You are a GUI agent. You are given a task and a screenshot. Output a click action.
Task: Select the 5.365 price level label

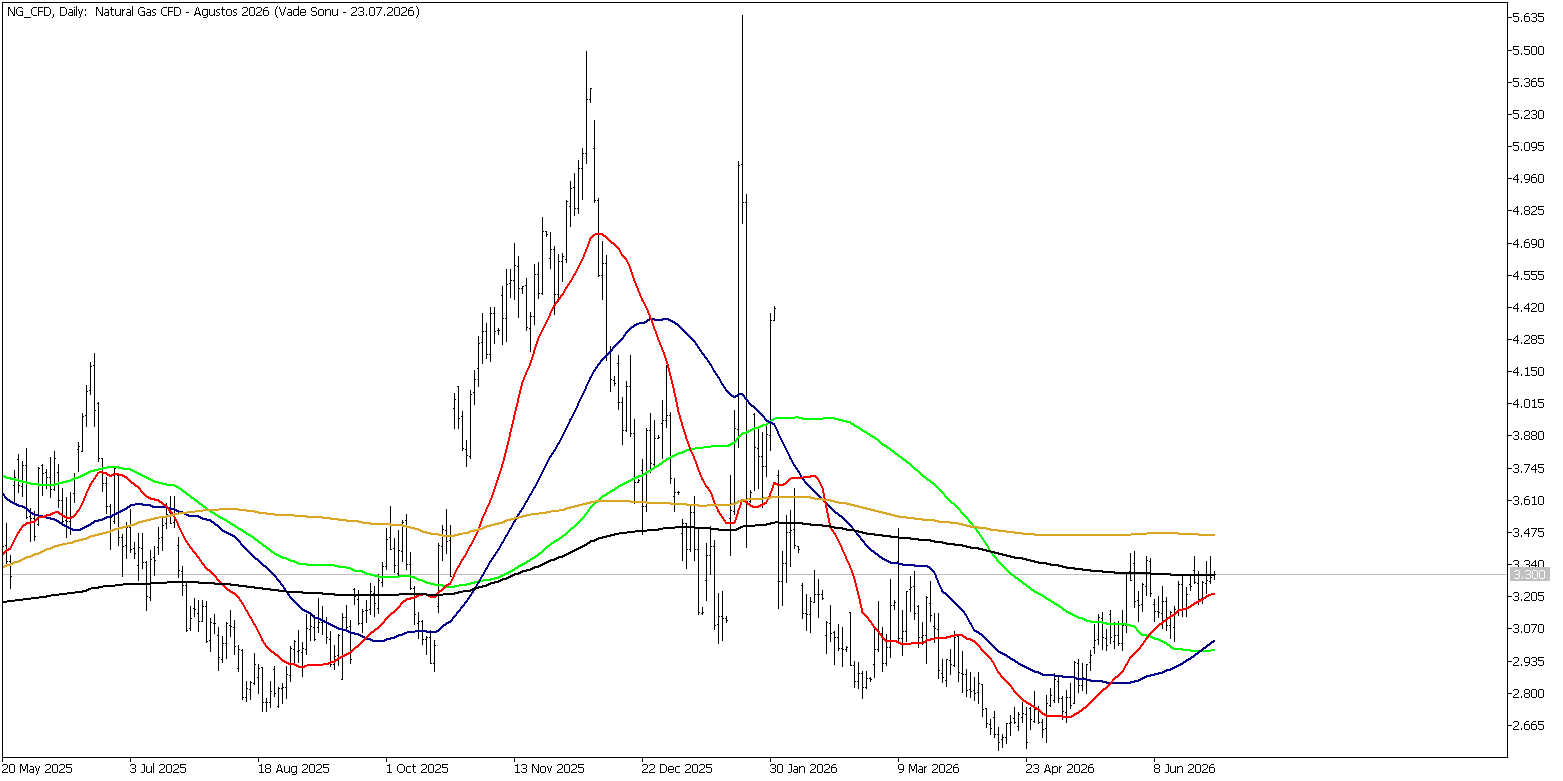1530,82
